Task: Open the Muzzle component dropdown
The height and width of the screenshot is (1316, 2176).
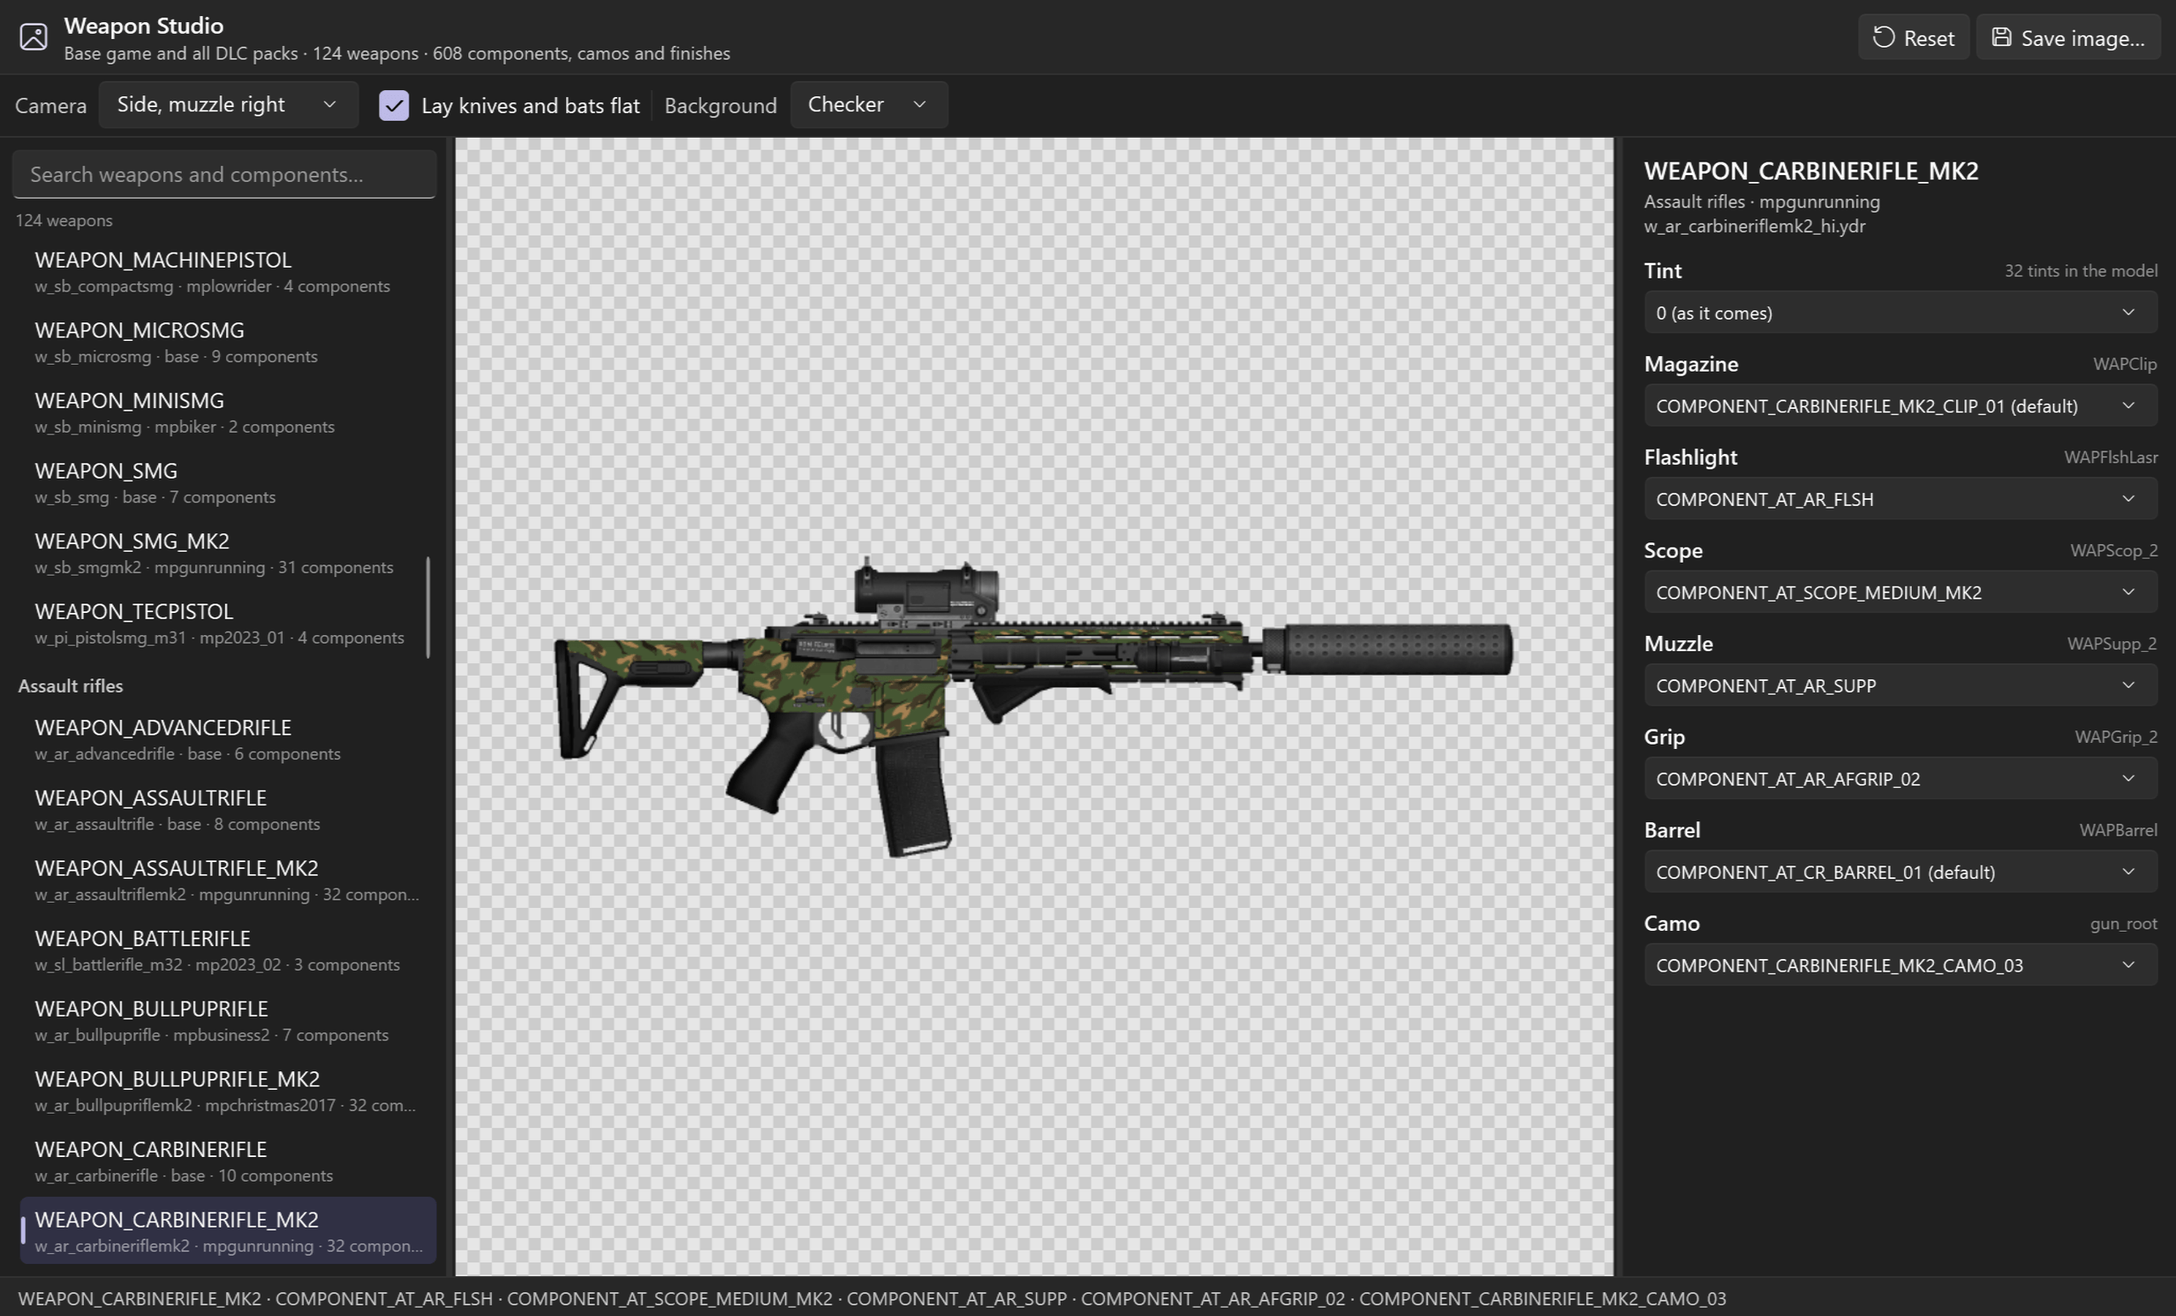Action: (x=1900, y=685)
